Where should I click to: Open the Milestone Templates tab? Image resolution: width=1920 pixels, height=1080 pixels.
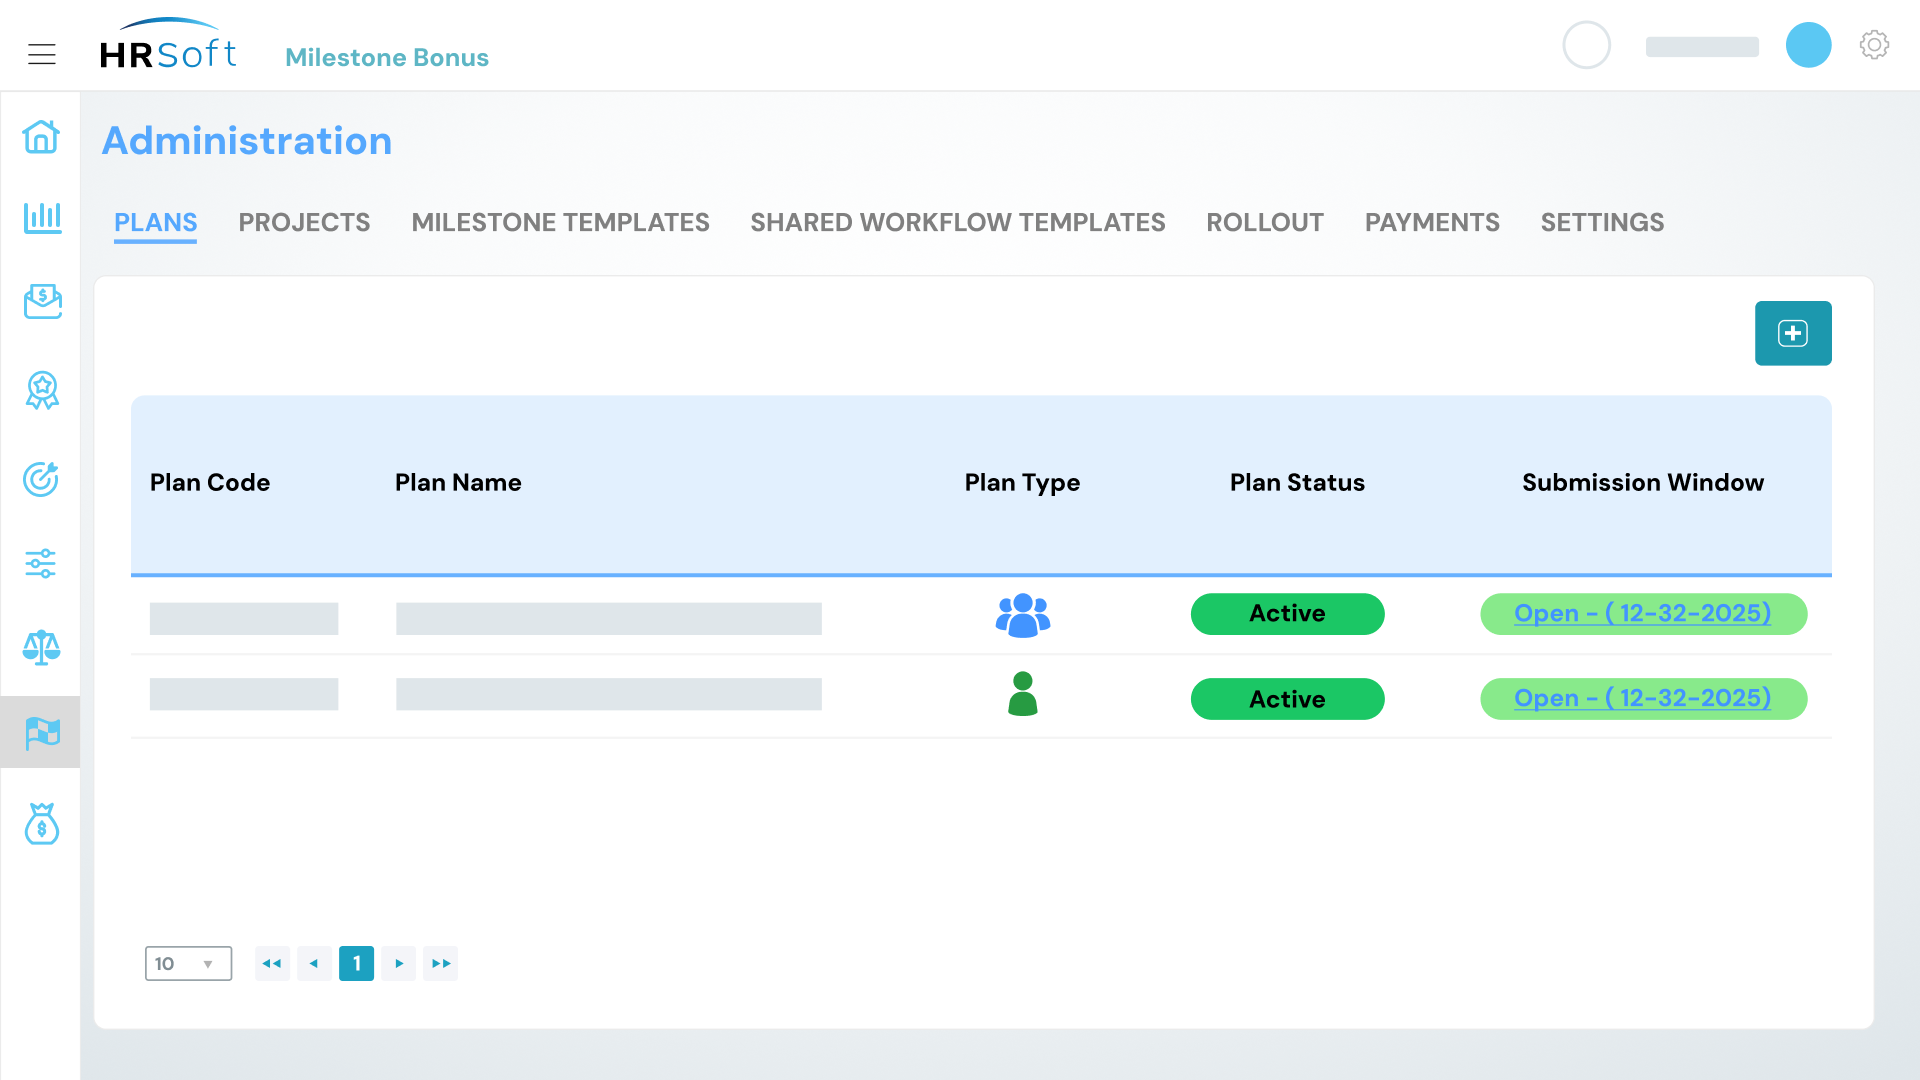(560, 222)
